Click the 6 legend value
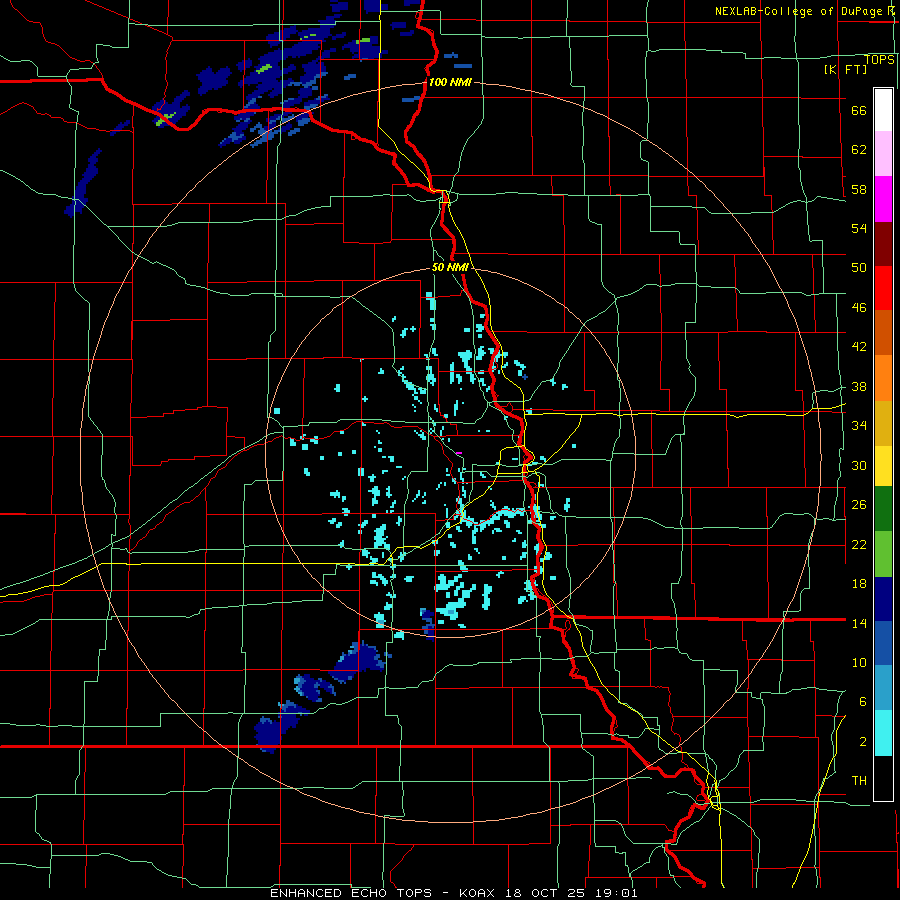Screen dimensions: 900x900 point(863,702)
